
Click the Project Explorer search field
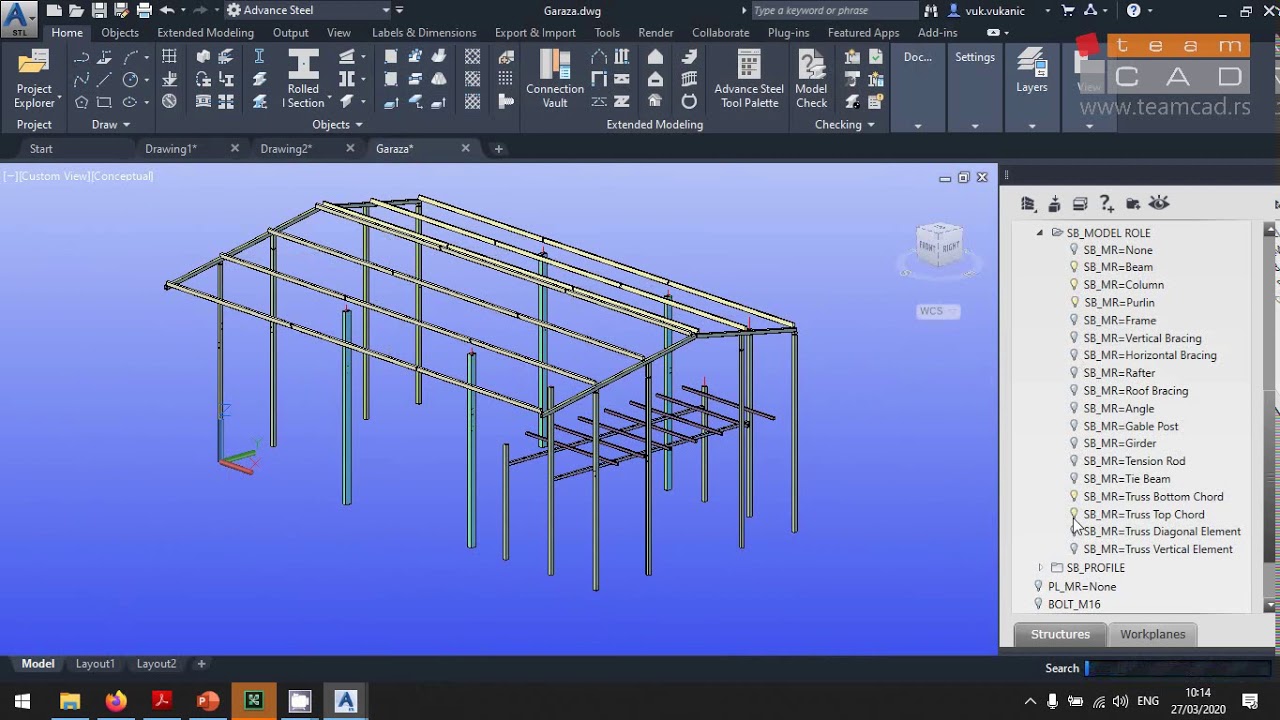click(1177, 668)
